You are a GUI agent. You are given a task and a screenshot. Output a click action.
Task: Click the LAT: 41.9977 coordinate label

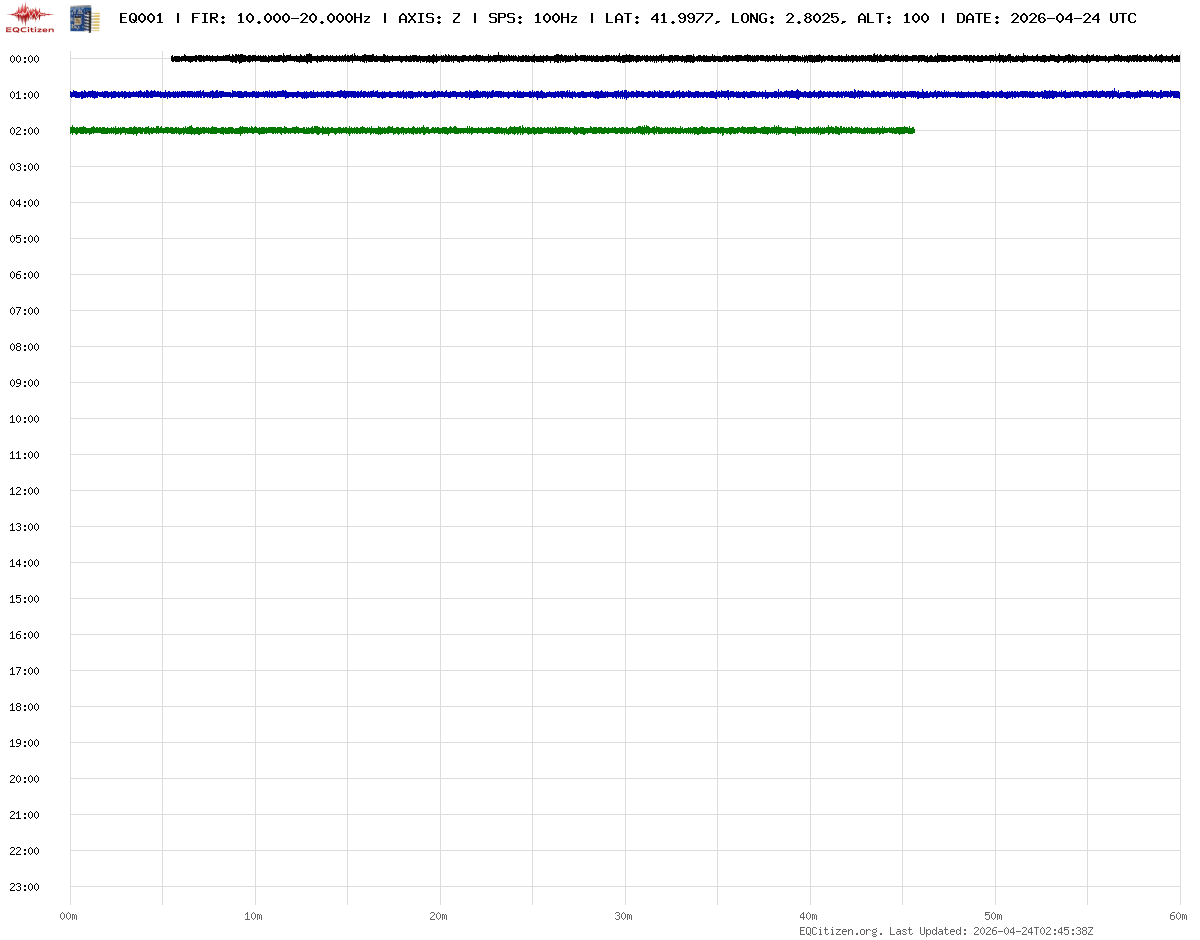coord(660,18)
